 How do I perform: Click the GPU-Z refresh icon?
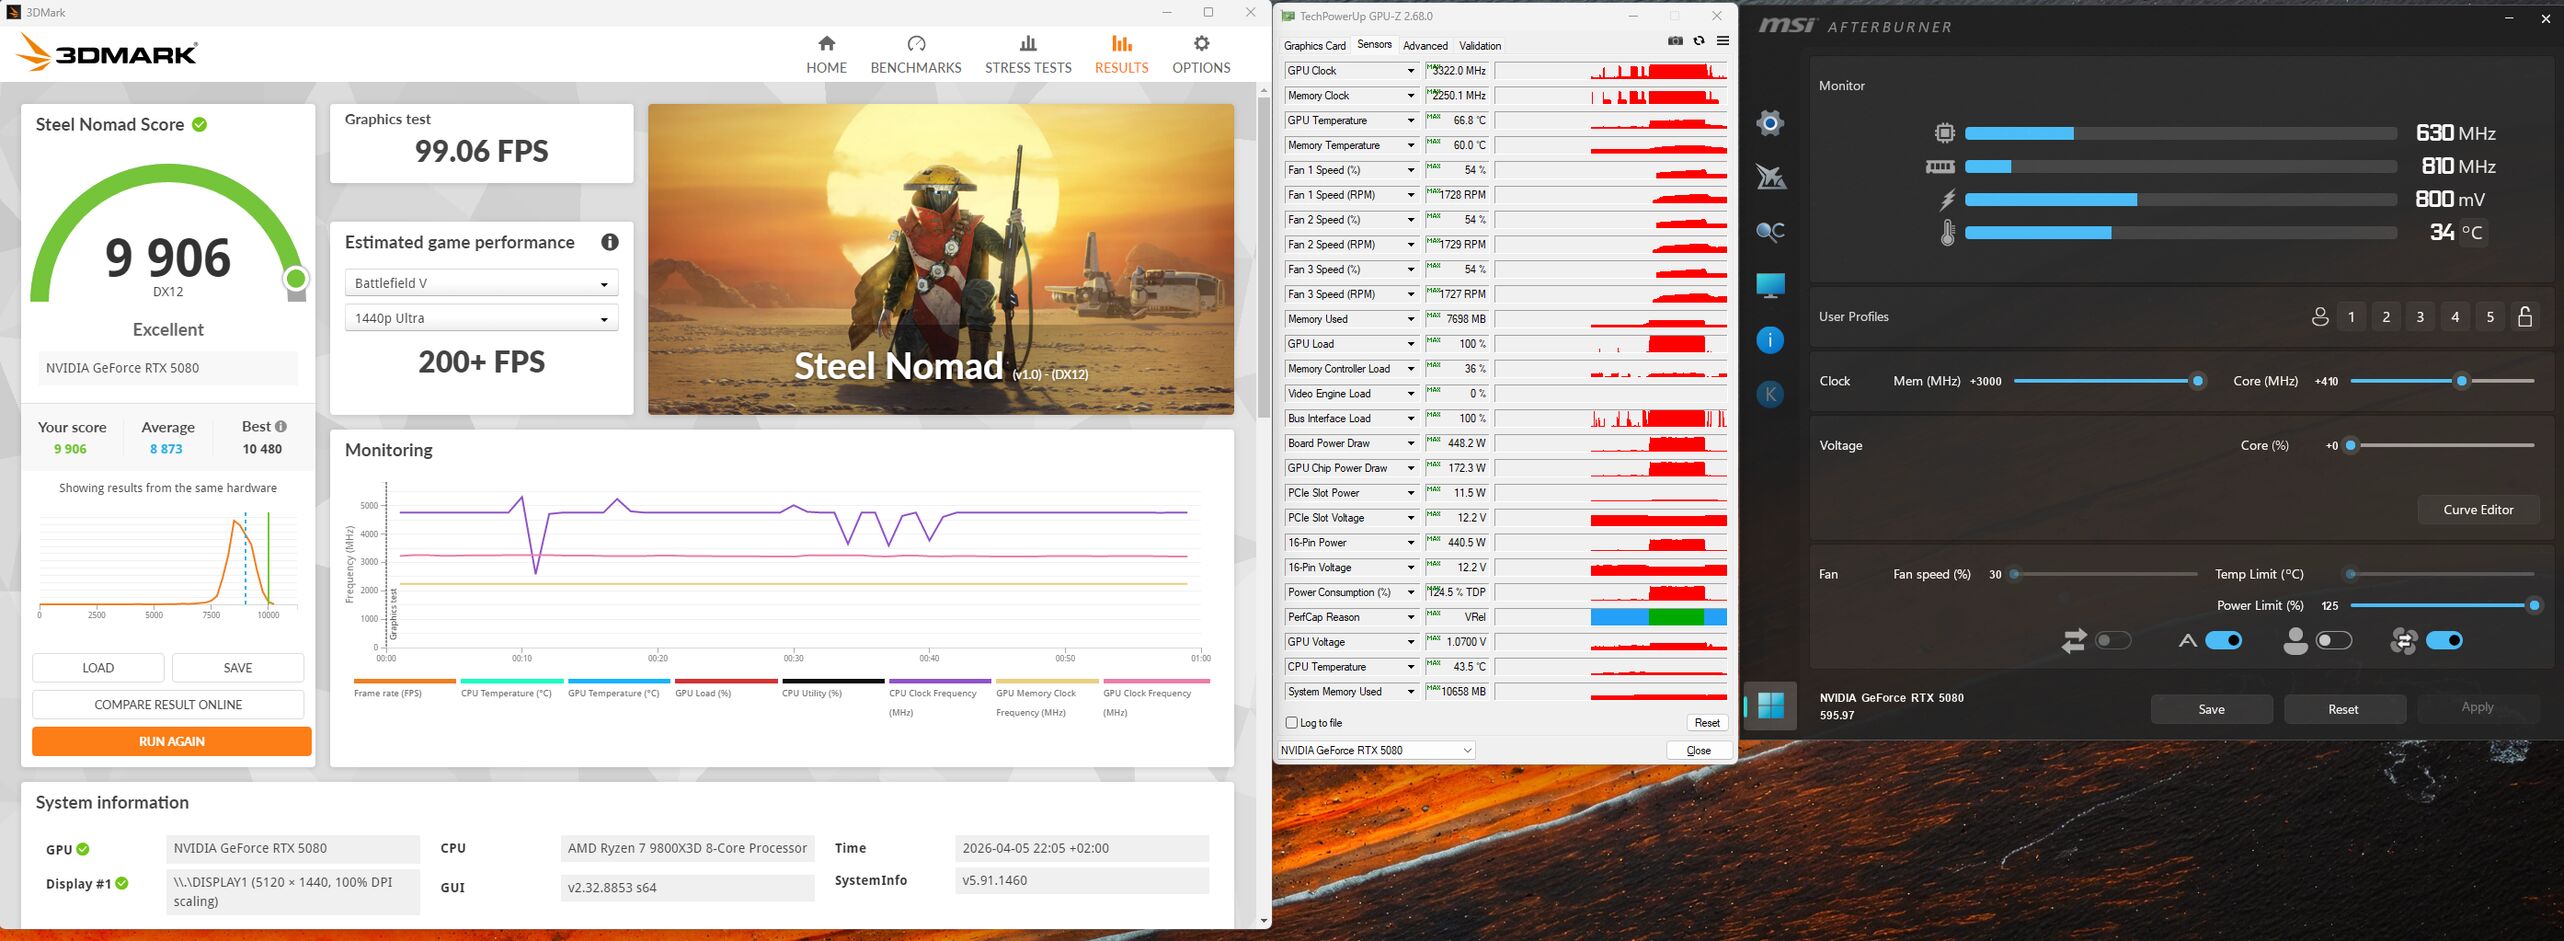[x=1699, y=41]
